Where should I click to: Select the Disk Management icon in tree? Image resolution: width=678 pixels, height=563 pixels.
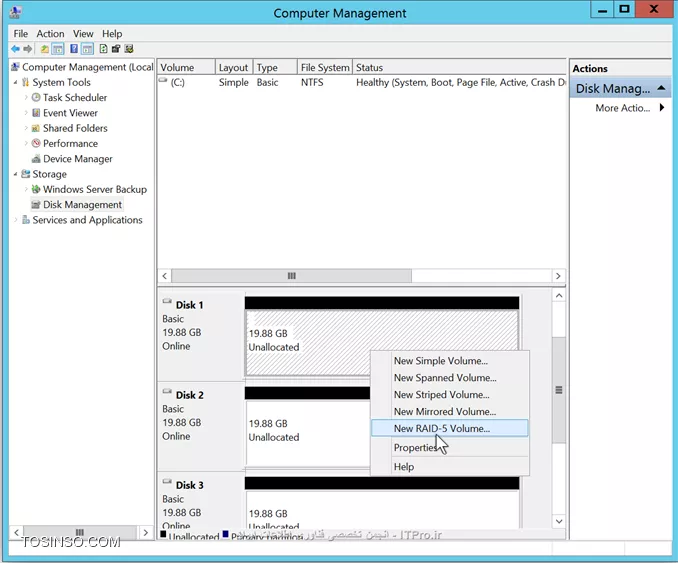[x=36, y=205]
